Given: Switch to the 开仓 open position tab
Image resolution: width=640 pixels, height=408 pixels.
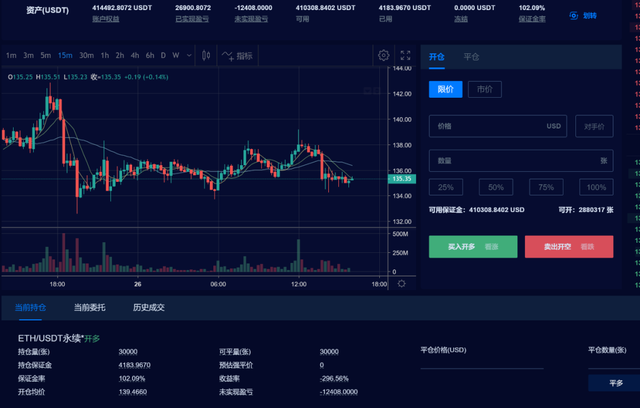Looking at the screenshot, I should (x=436, y=57).
